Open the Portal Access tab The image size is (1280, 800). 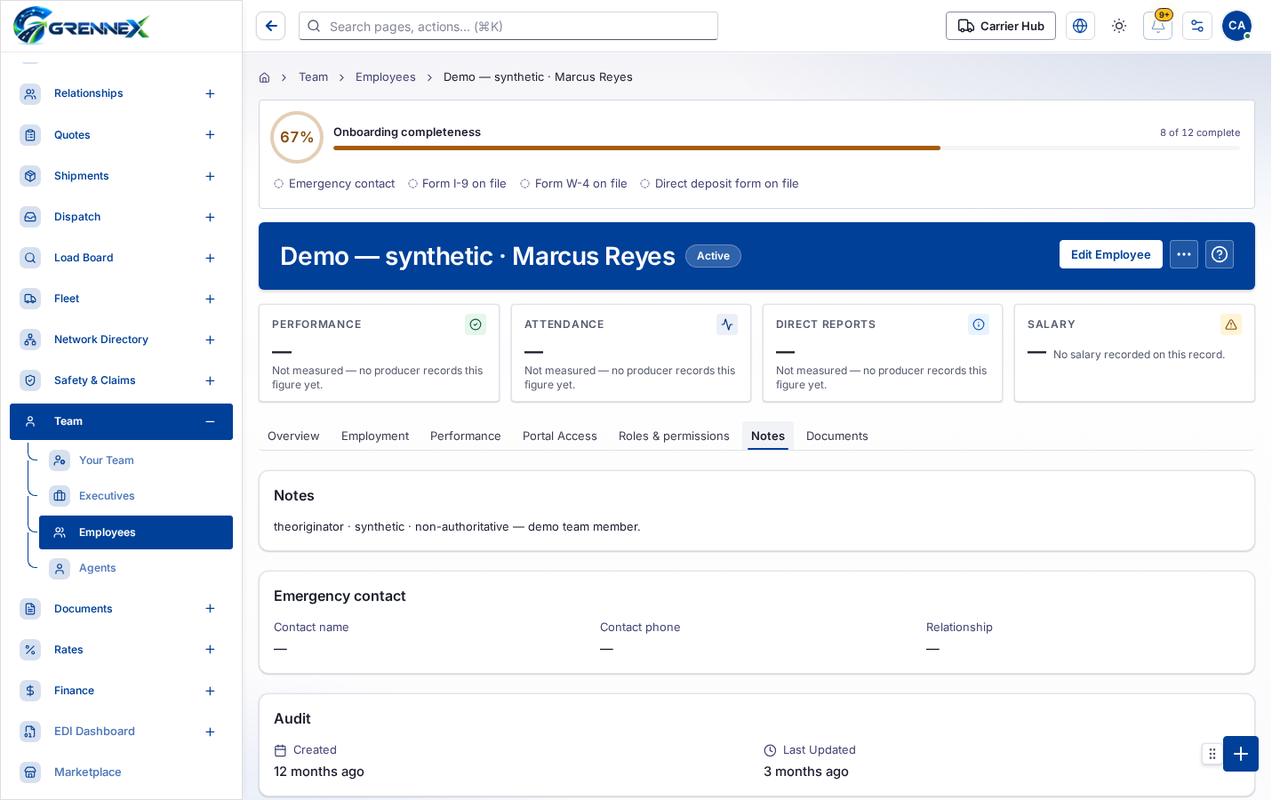pos(560,436)
